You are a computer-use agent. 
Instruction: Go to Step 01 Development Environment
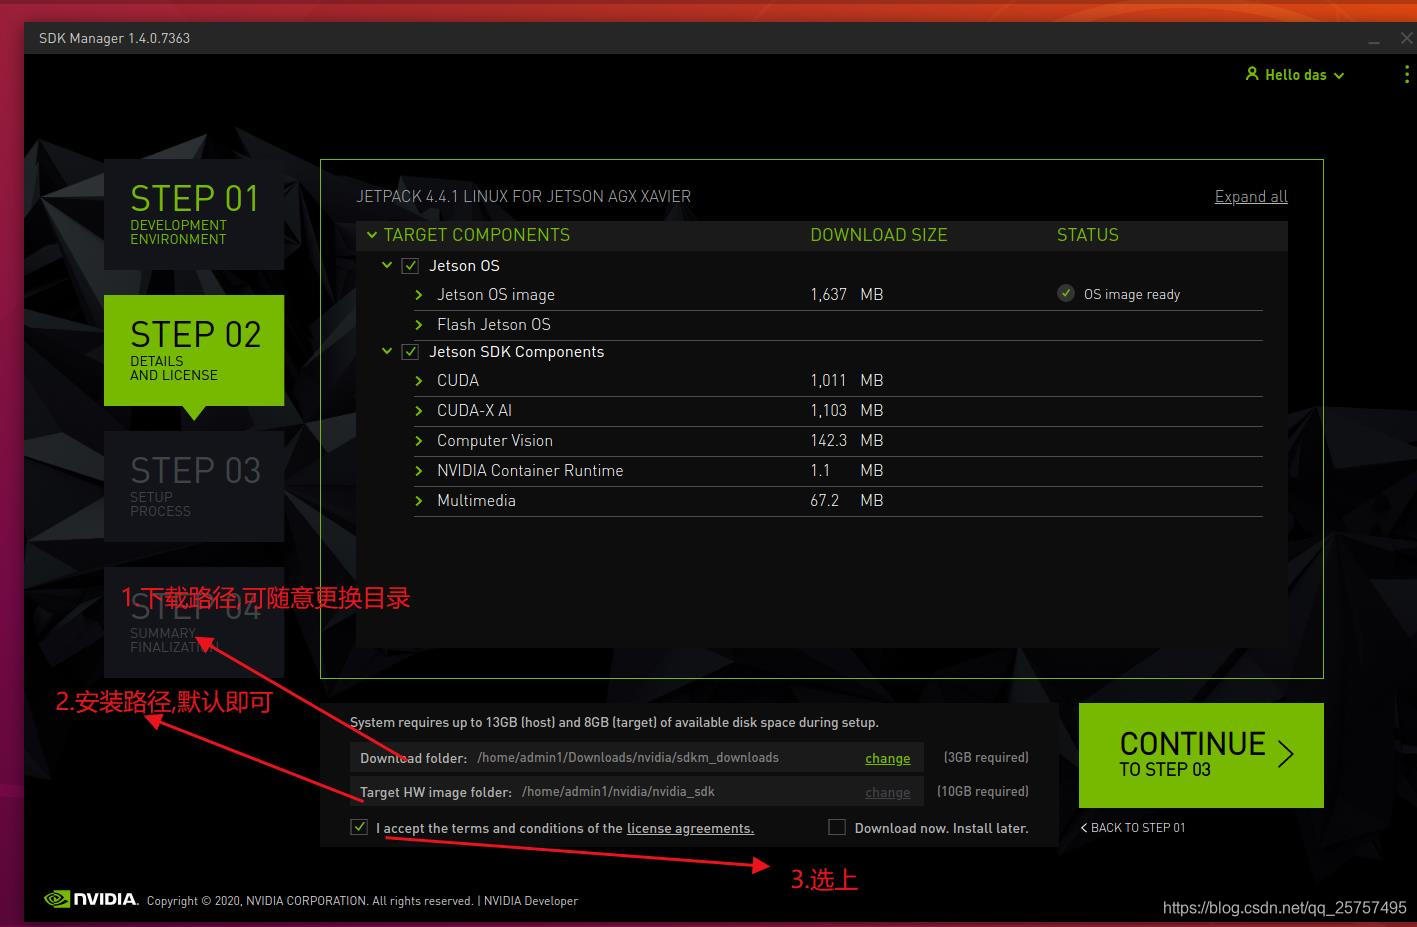coord(194,214)
